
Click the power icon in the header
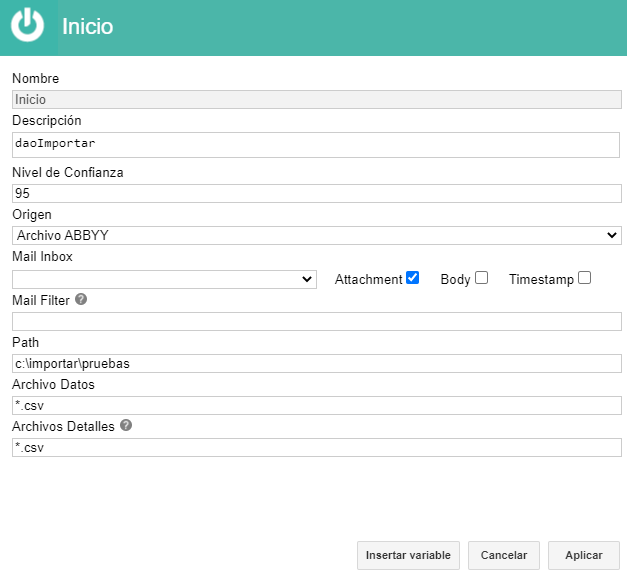coord(27,25)
